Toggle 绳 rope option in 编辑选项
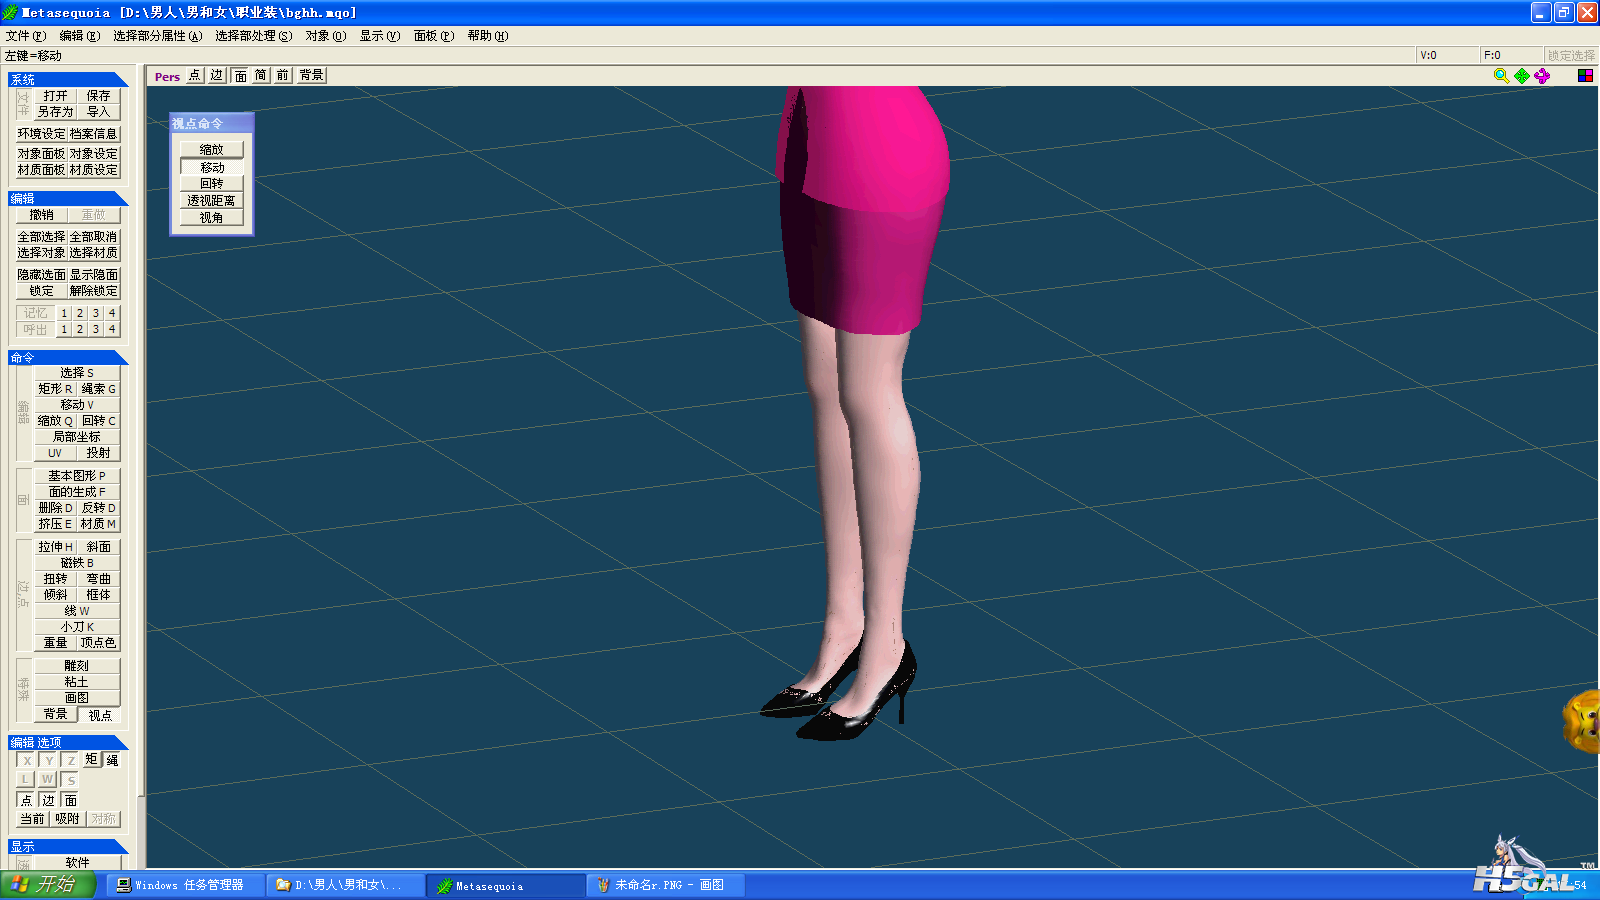The image size is (1600, 900). (x=112, y=760)
